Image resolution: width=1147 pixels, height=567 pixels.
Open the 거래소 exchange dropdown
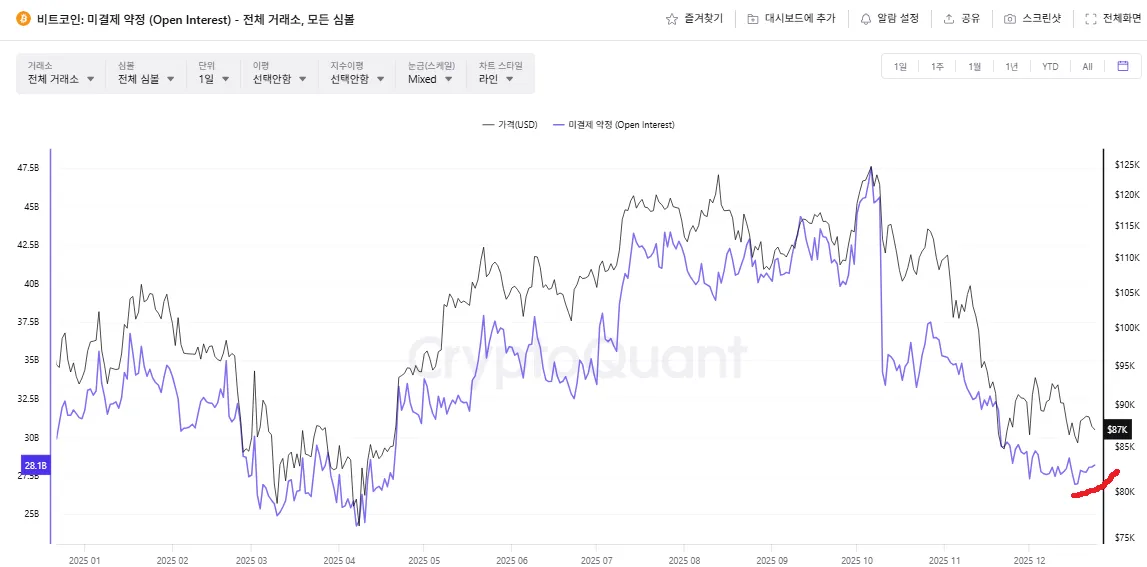point(61,78)
